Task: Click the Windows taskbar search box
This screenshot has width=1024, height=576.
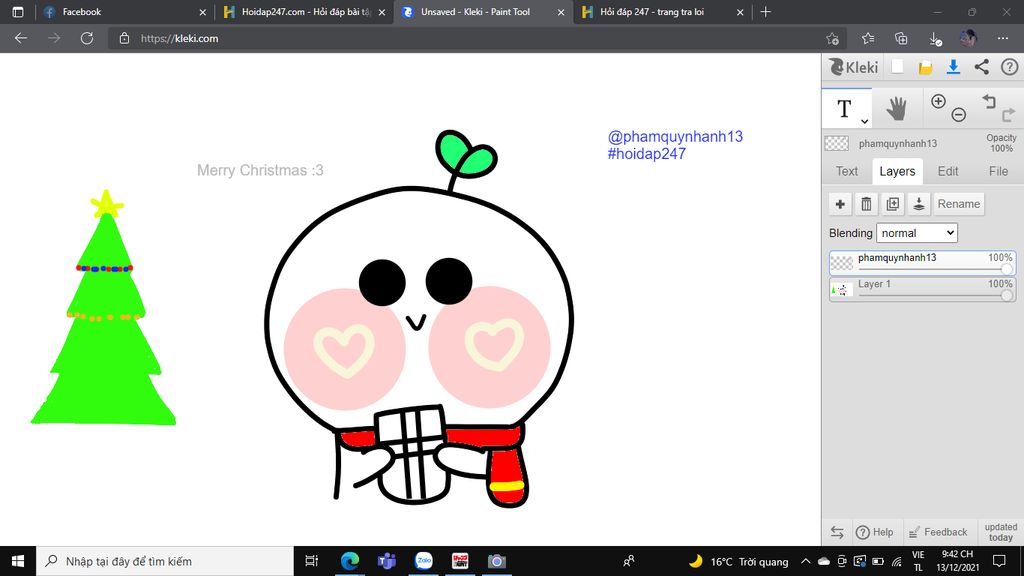Action: 165,561
